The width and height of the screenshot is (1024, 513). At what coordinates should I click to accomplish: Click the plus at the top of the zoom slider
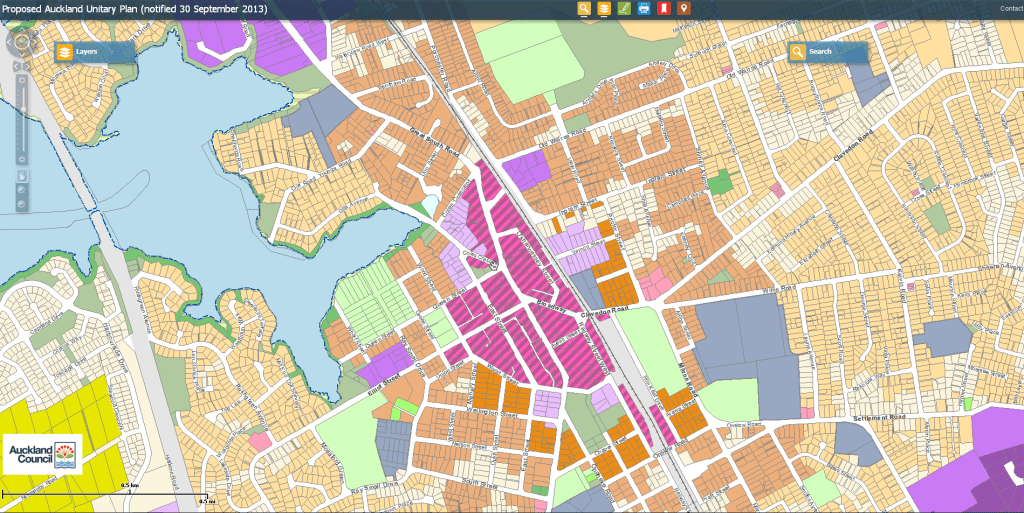pos(22,81)
